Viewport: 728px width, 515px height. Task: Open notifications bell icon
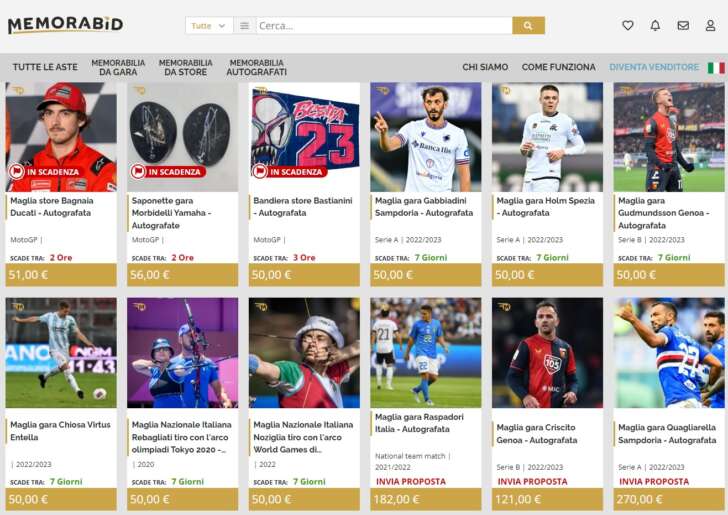pyautogui.click(x=655, y=26)
